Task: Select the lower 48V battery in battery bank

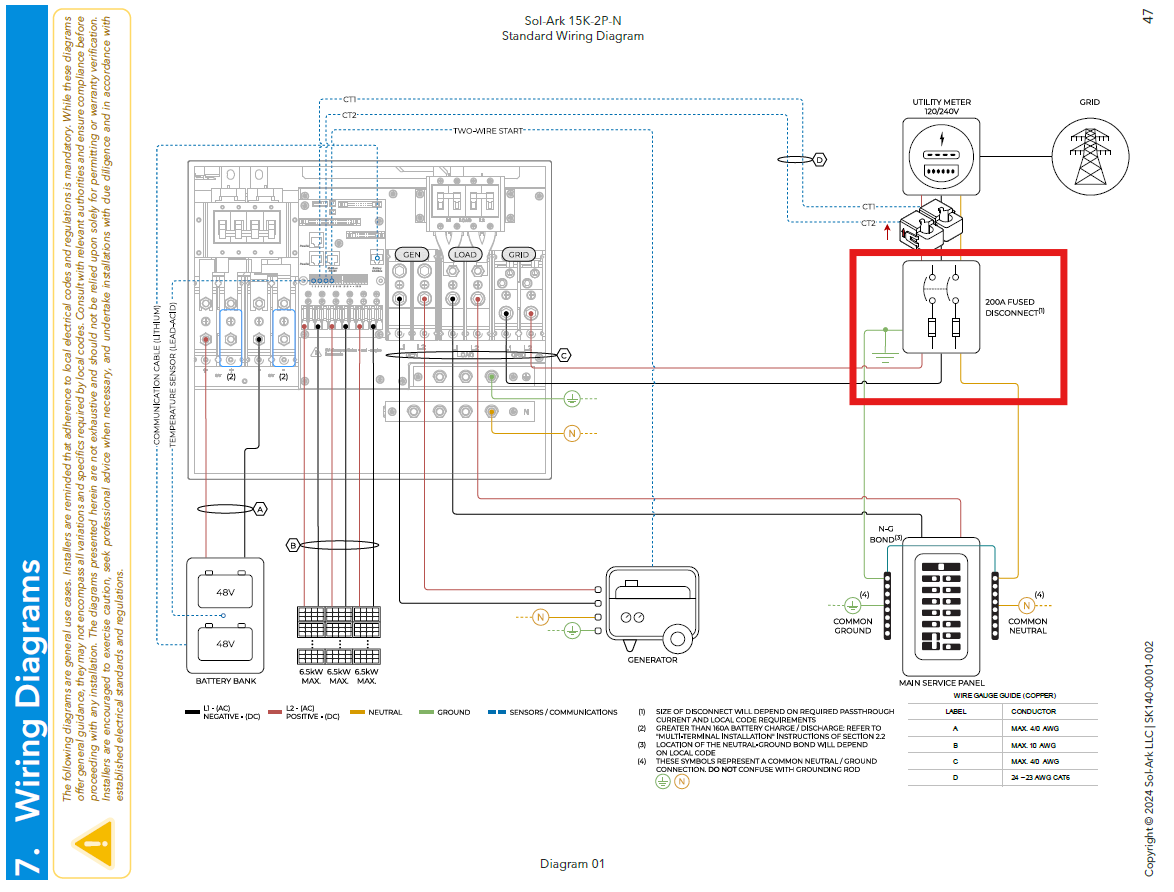Action: pos(225,643)
